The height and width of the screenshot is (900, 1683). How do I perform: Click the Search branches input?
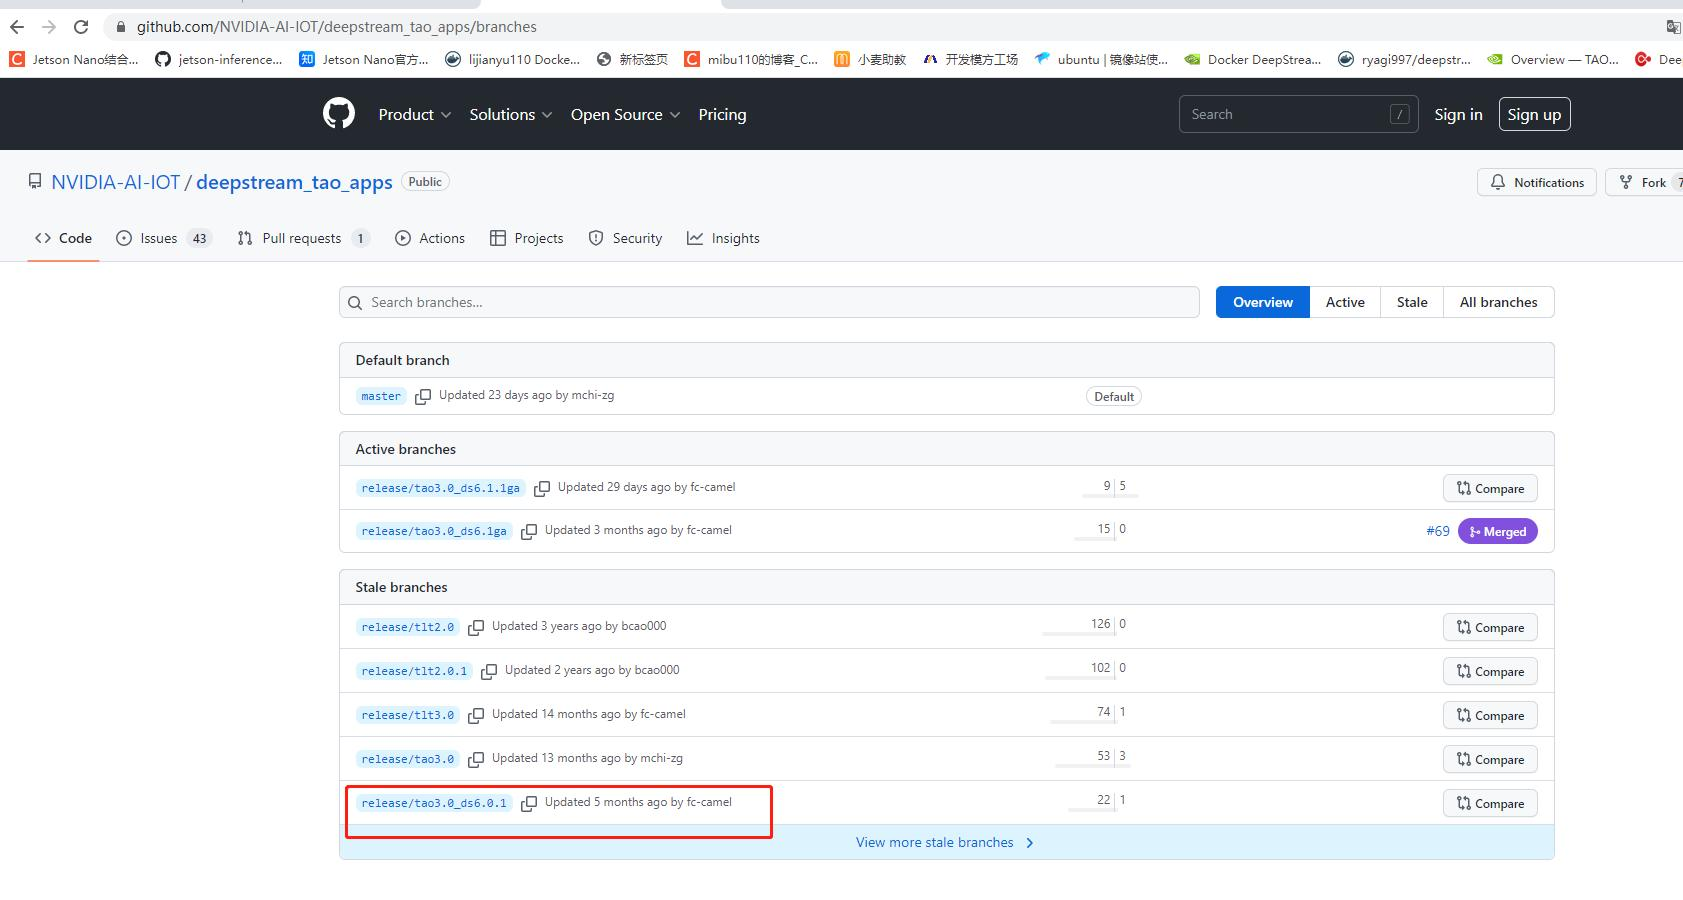pyautogui.click(x=769, y=302)
